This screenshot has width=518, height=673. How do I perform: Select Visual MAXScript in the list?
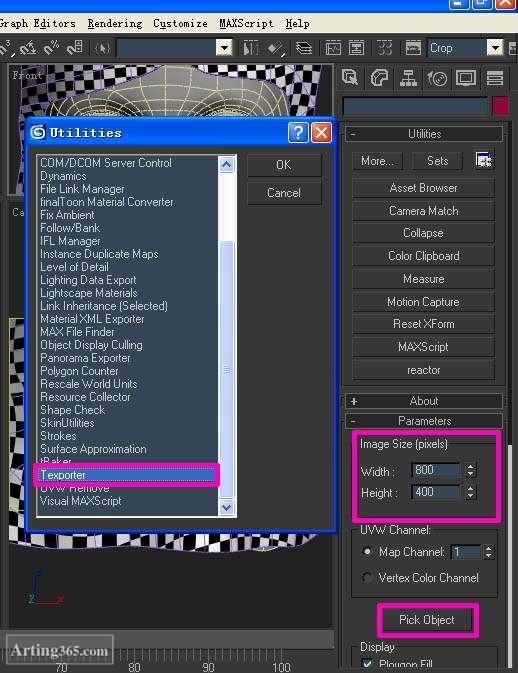pos(81,501)
